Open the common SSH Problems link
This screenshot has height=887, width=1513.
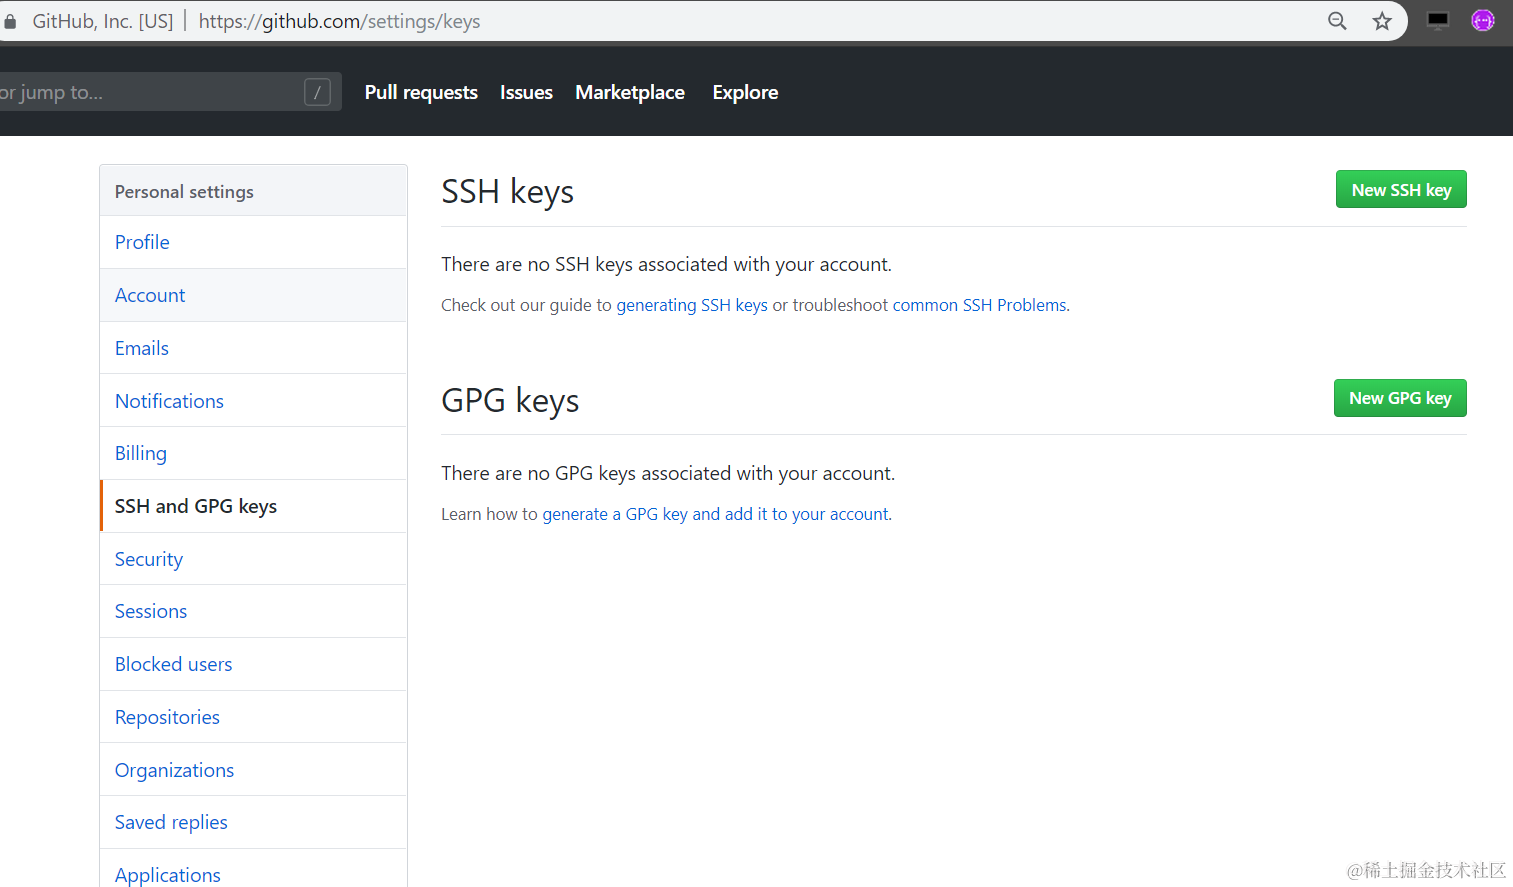tap(979, 305)
